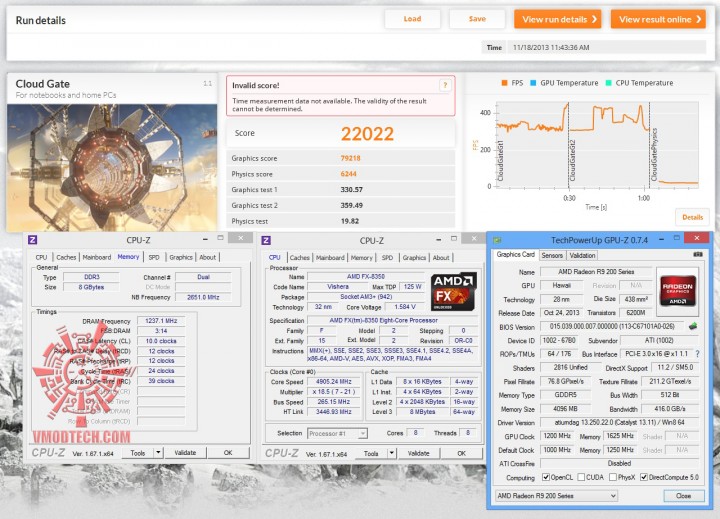Click the FPS legend color square

click(x=504, y=83)
